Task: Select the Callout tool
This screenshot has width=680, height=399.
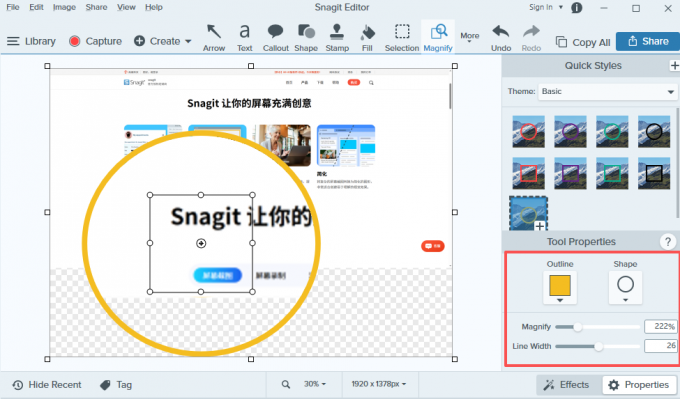Action: pos(275,38)
